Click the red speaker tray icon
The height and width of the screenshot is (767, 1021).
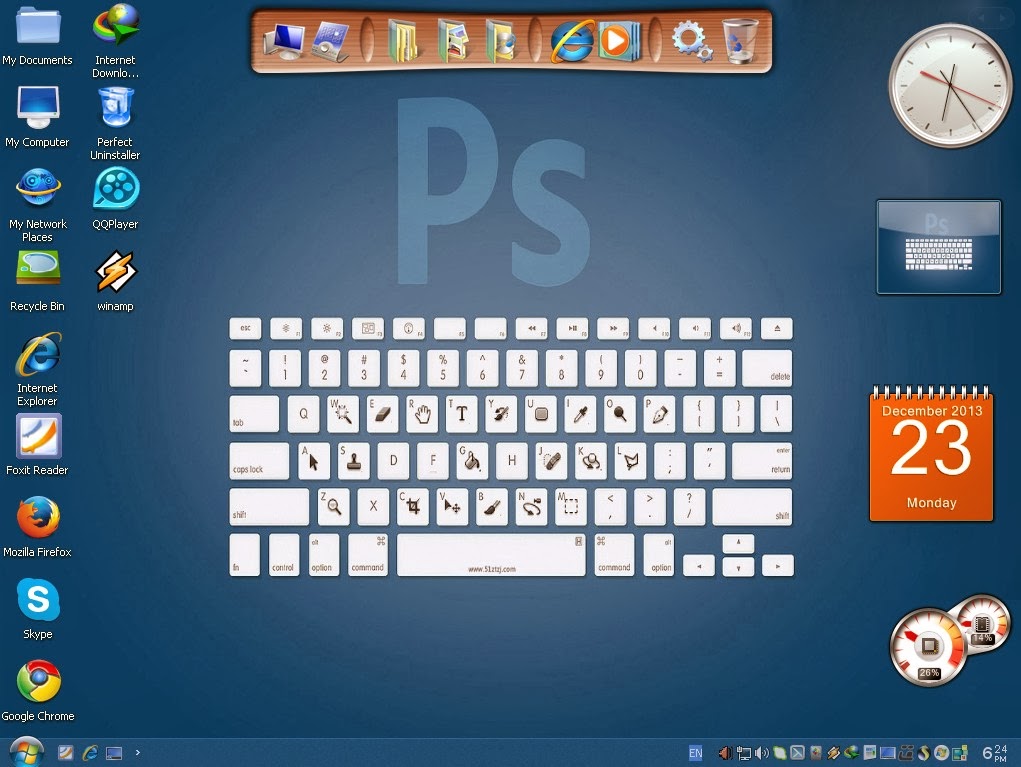click(726, 753)
